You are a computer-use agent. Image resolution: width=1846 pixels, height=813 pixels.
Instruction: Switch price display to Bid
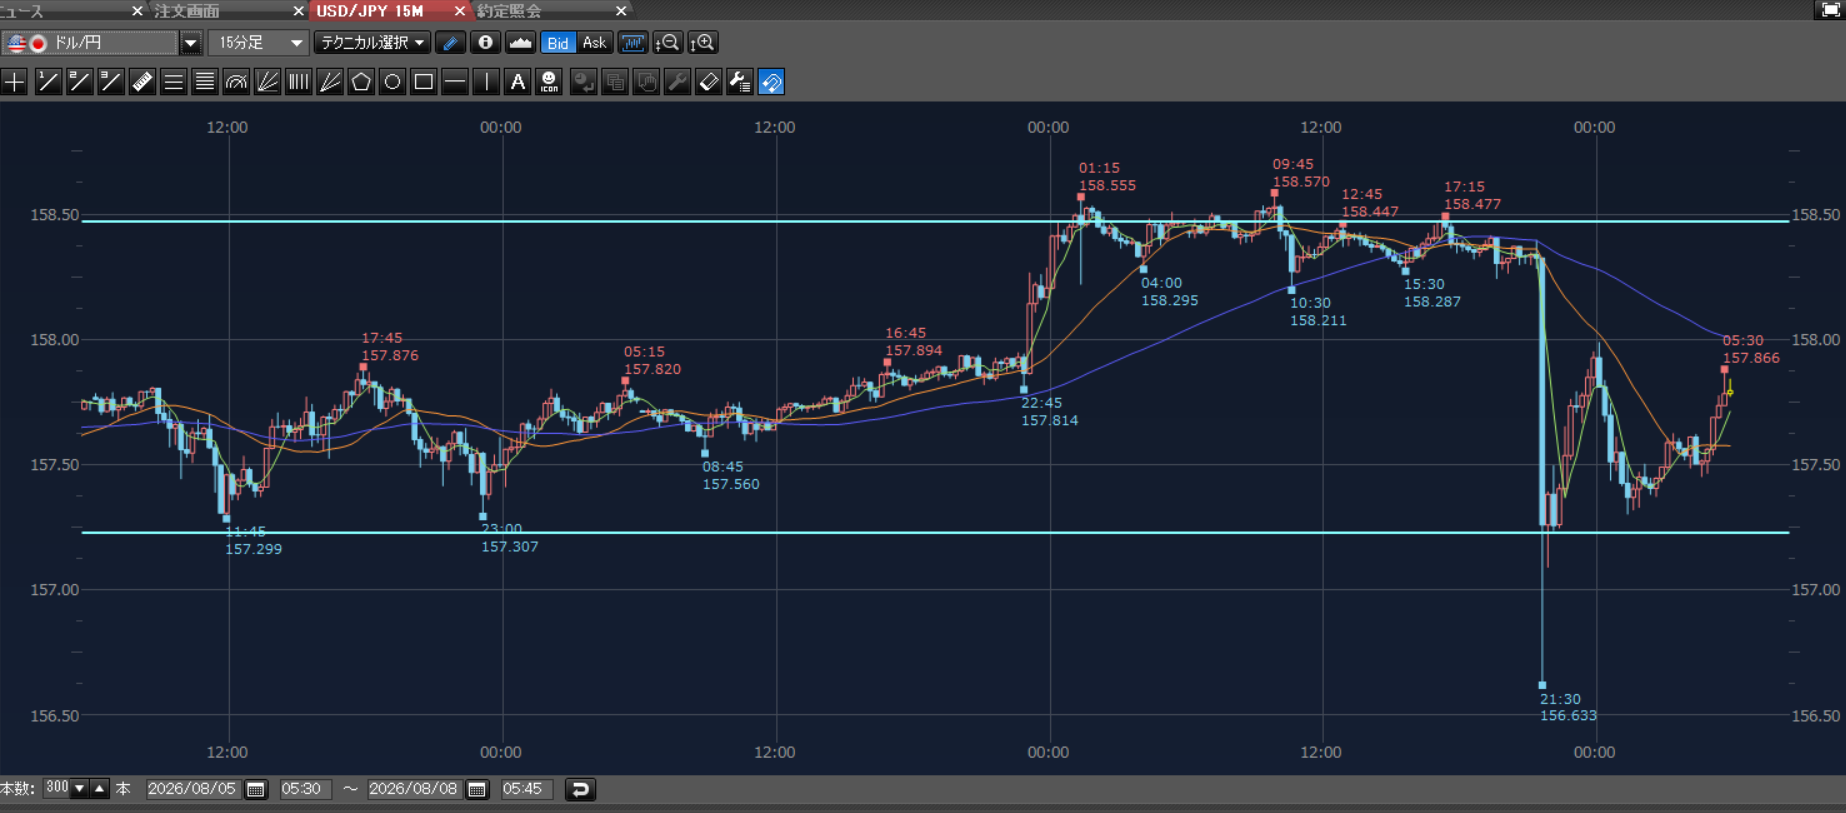pyautogui.click(x=558, y=43)
